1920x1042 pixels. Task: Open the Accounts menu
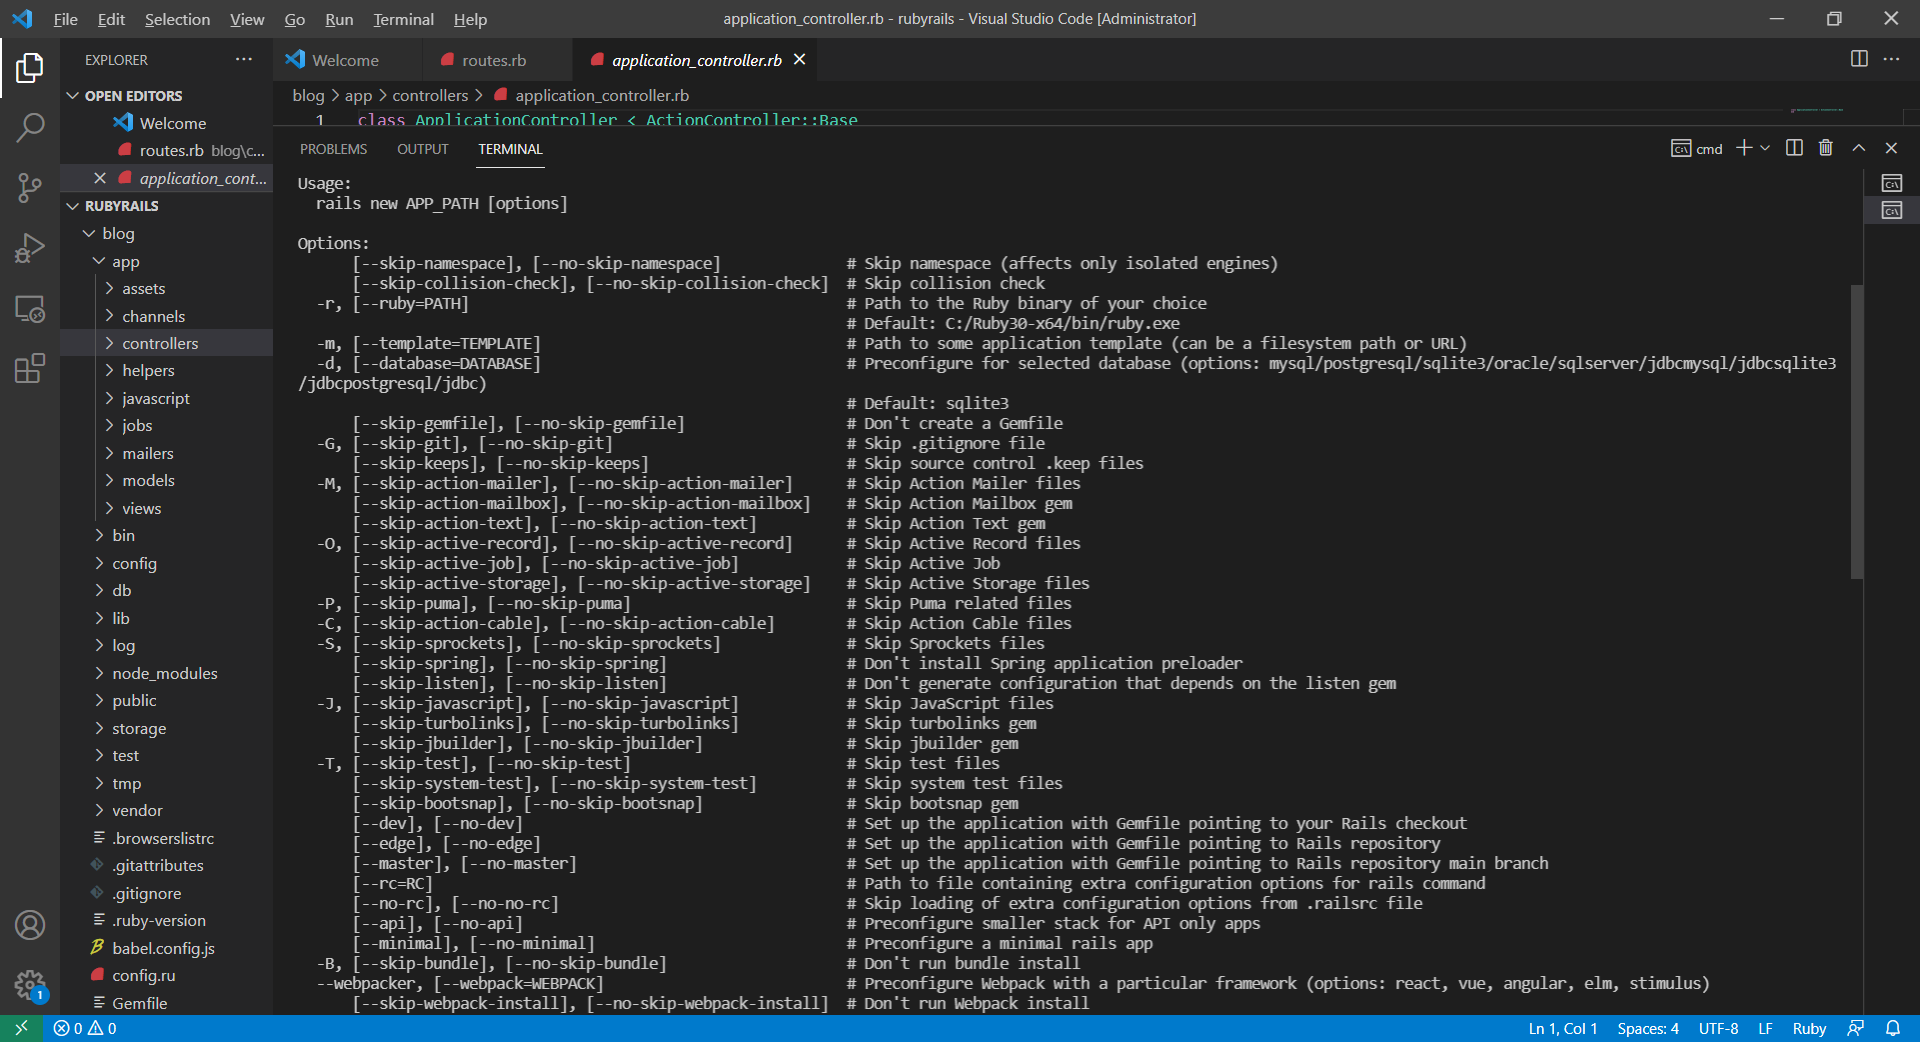(x=30, y=925)
